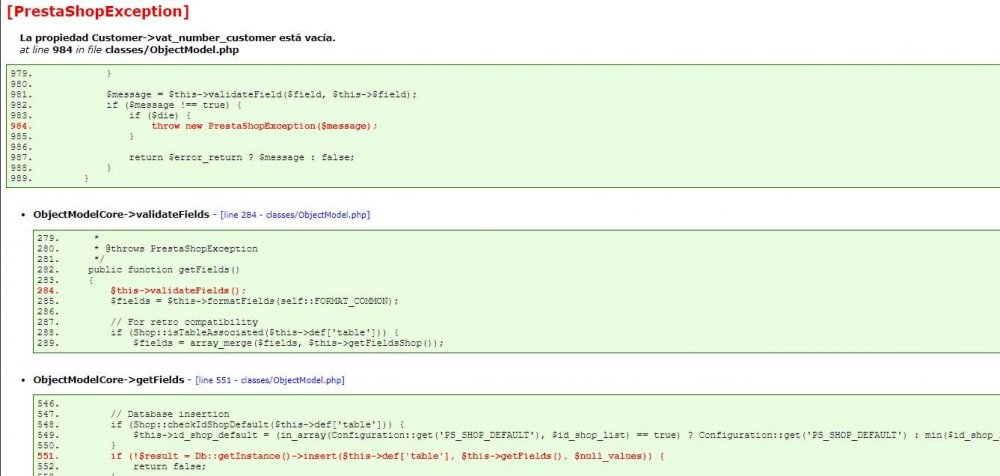Click the 'if ($message !== true) {' code line
Image resolution: width=1000 pixels, height=476 pixels.
(x=173, y=105)
